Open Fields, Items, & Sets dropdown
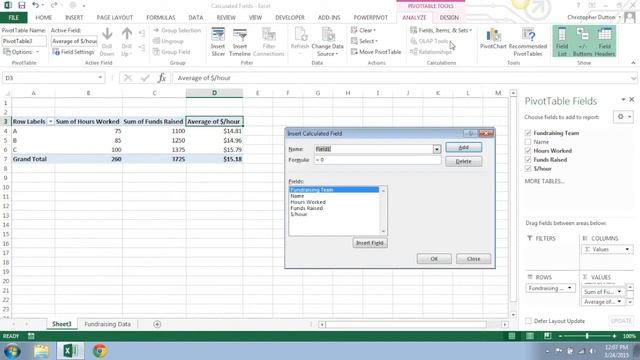The image size is (640, 360). (441, 30)
